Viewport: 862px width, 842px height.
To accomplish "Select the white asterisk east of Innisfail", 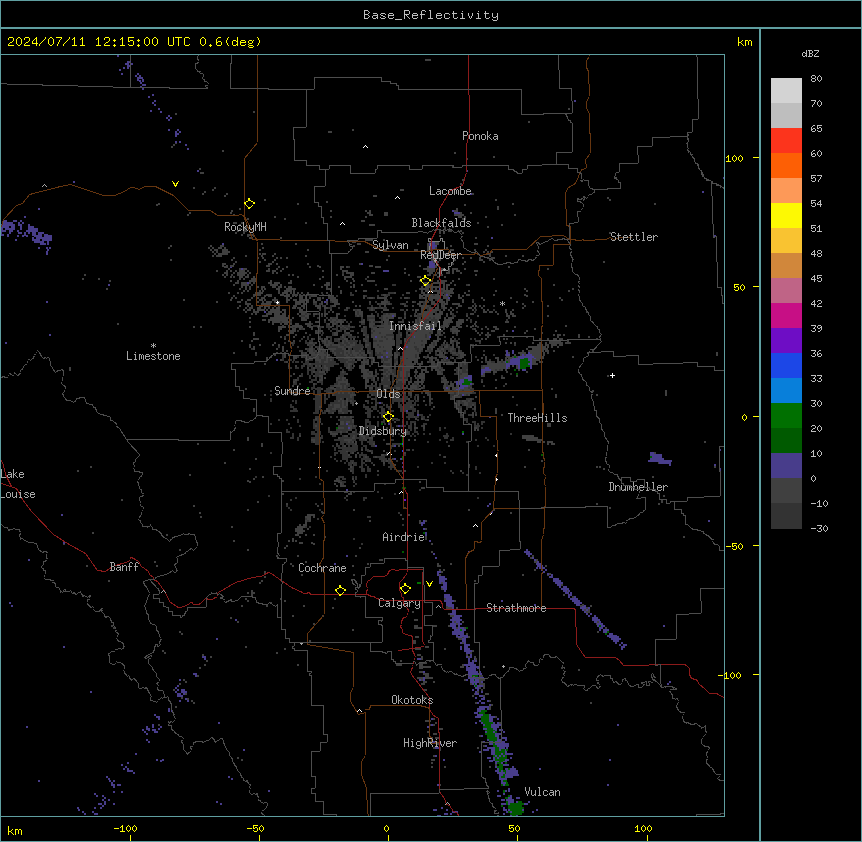I will (502, 303).
